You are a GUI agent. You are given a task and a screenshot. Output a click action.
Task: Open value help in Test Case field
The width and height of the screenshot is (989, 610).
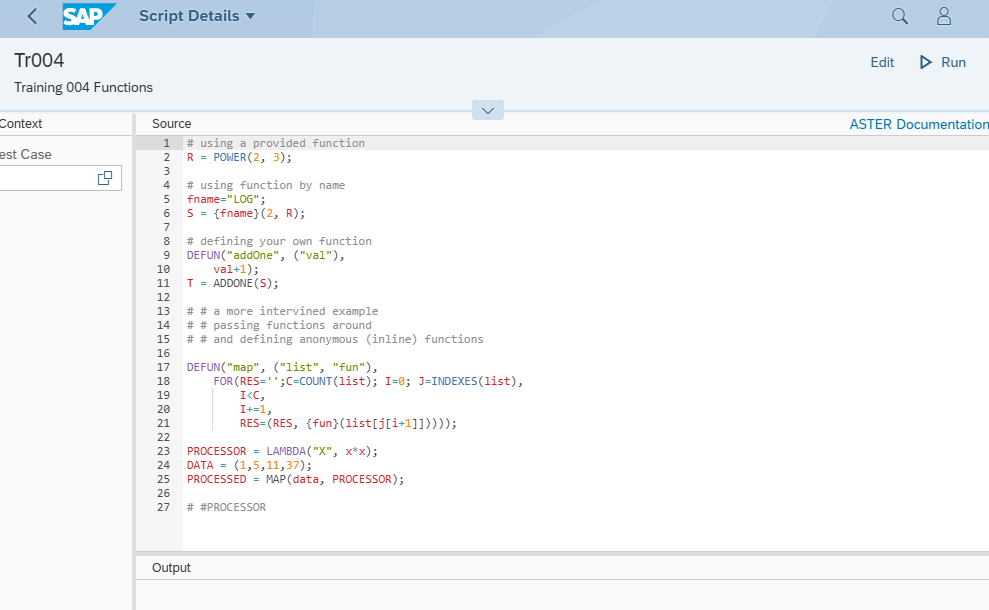(x=105, y=178)
